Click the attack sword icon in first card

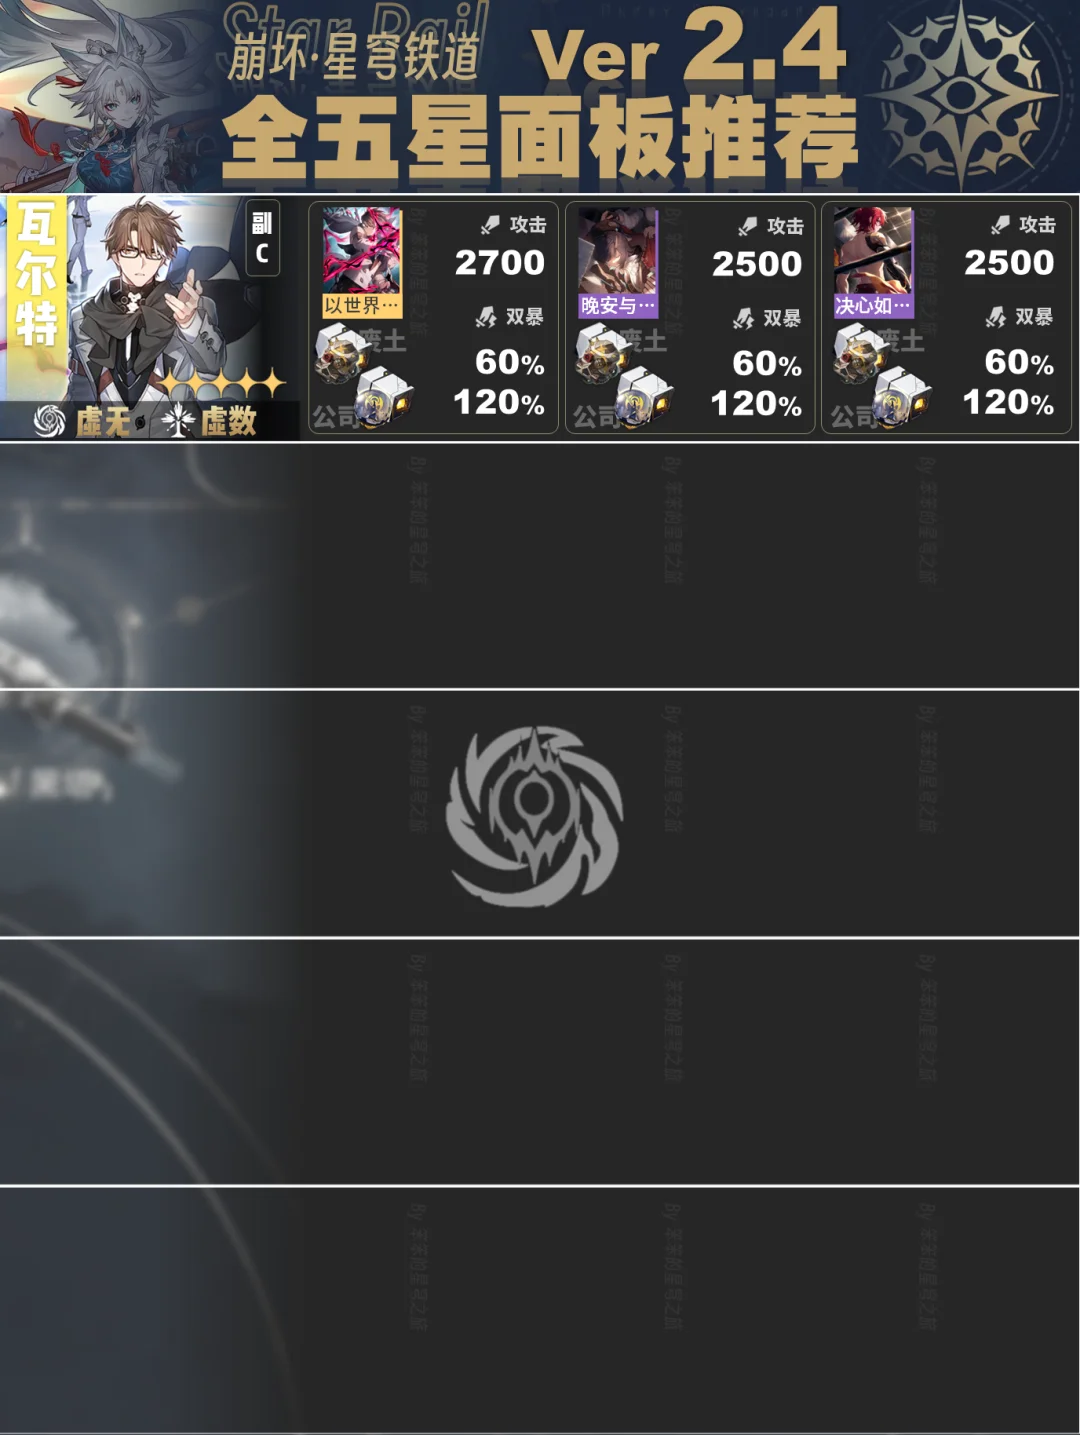[490, 225]
